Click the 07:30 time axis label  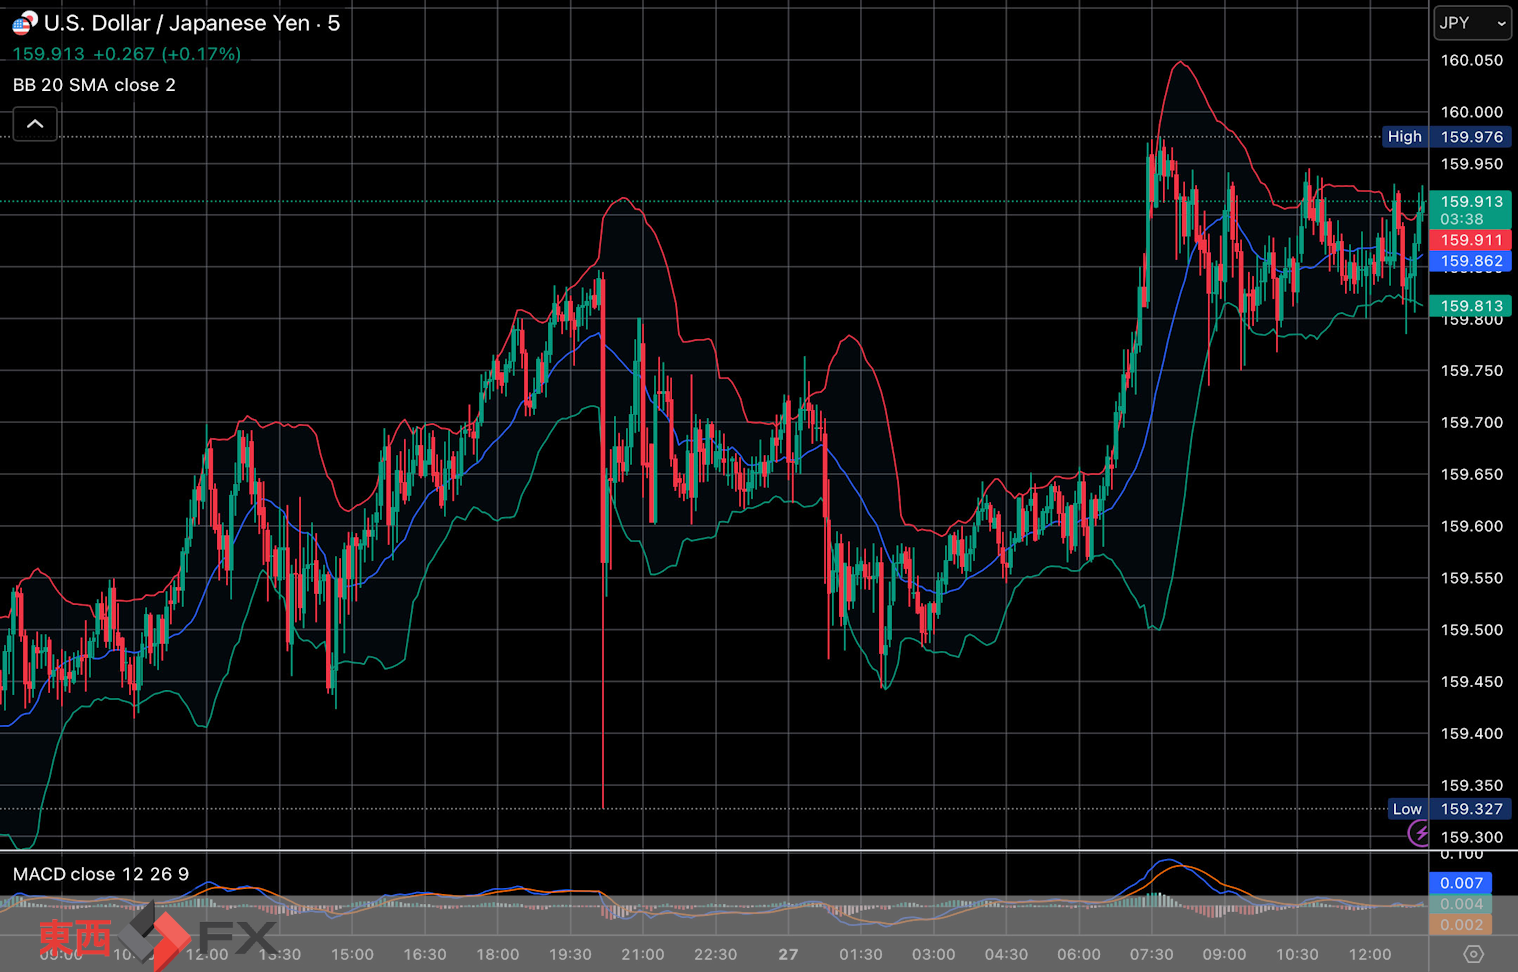point(1151,954)
